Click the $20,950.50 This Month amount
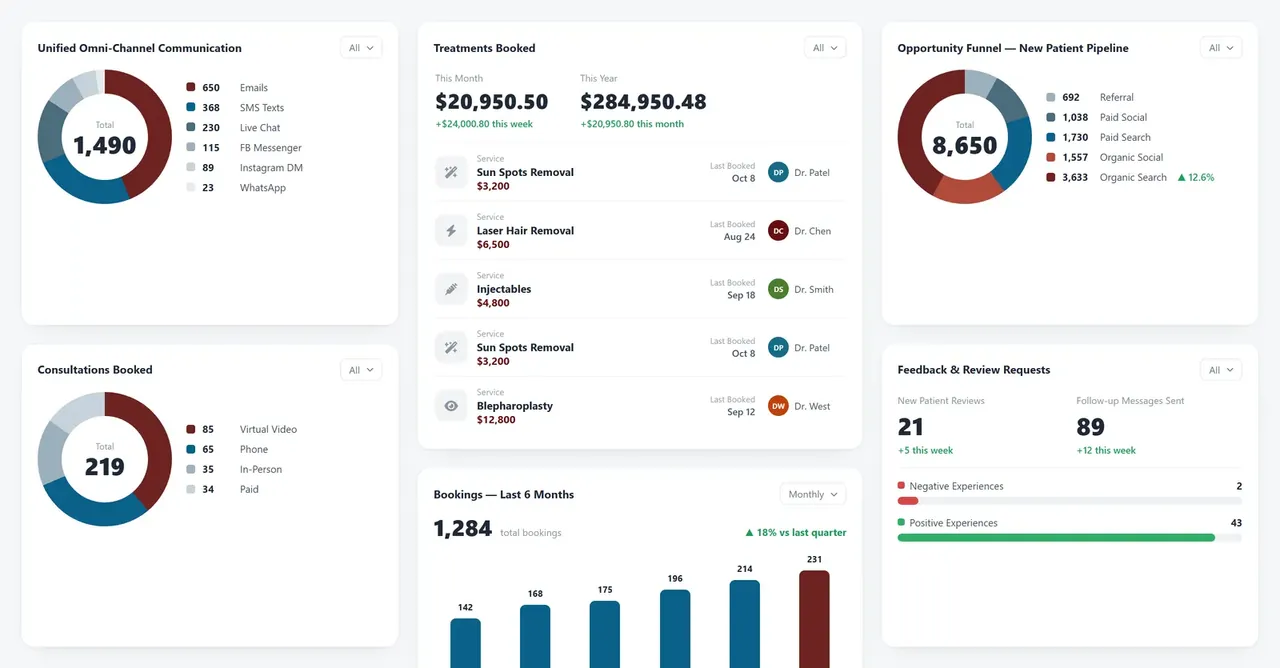The image size is (1280, 668). (492, 102)
